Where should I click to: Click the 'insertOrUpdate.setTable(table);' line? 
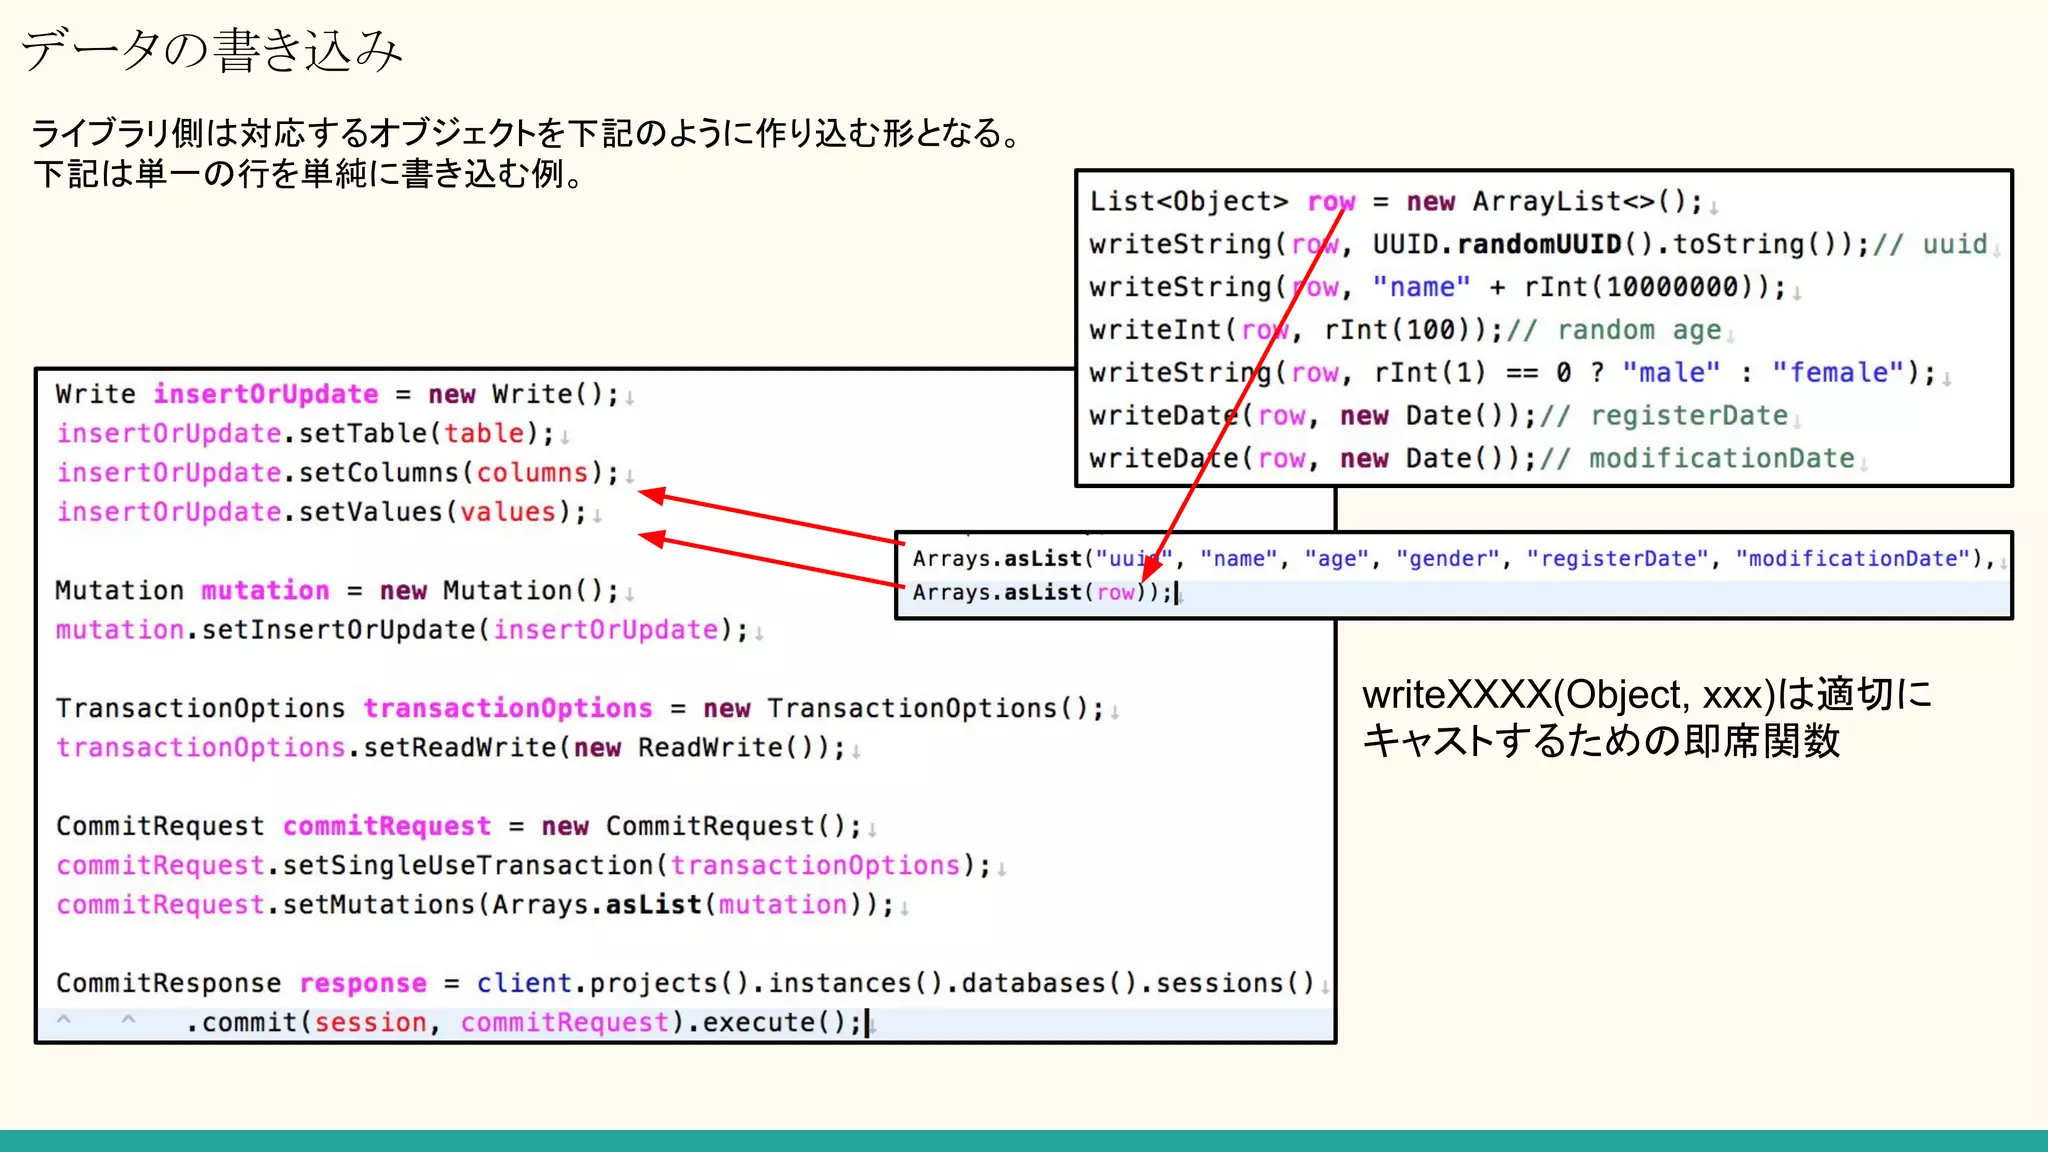pos(305,433)
